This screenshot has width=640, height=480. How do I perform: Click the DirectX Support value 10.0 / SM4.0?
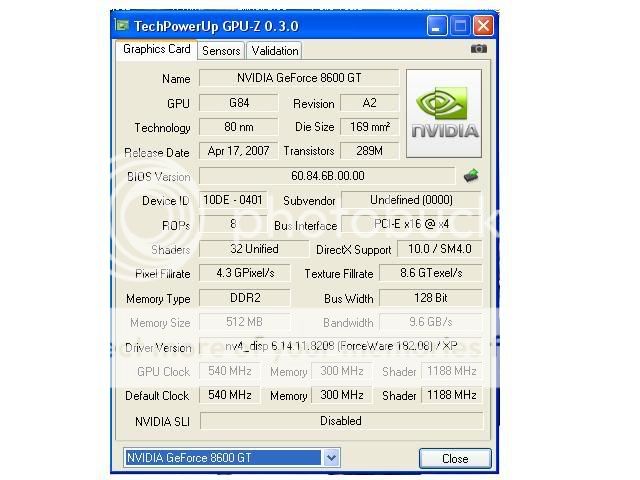[440, 249]
